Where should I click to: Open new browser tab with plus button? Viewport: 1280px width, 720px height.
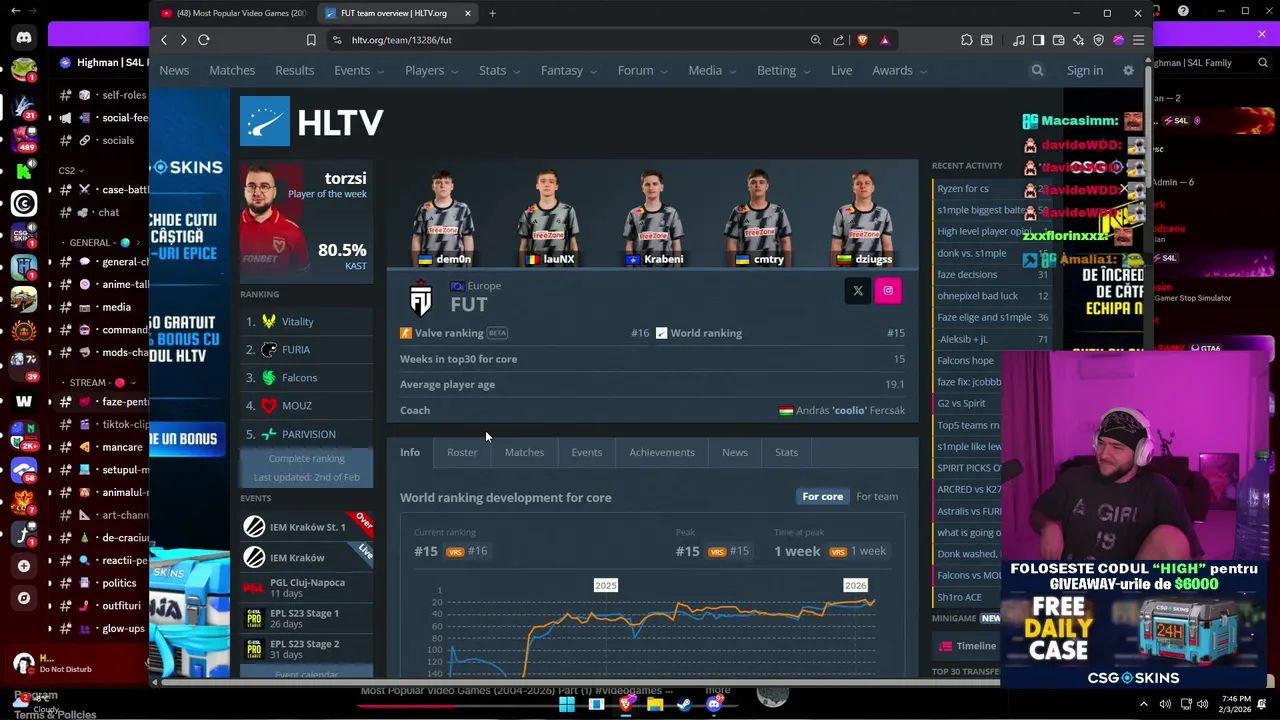tap(492, 13)
